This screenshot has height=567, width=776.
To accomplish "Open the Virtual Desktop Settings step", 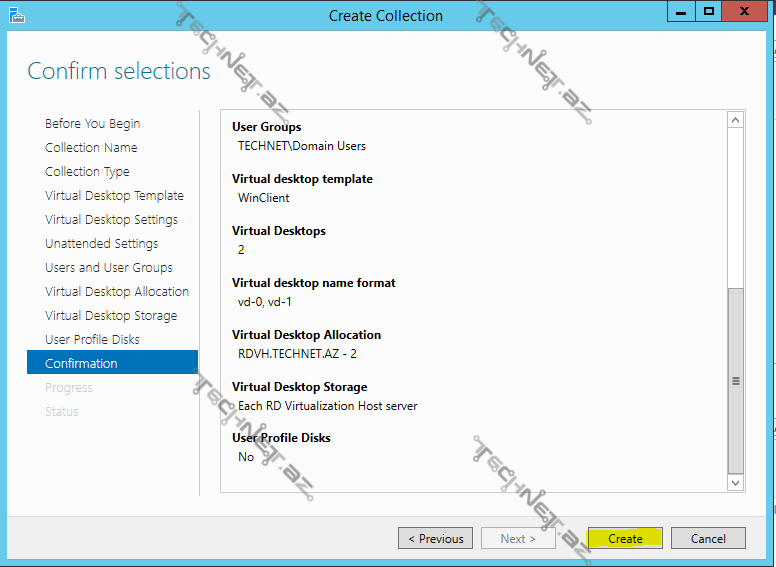I will 111,220.
